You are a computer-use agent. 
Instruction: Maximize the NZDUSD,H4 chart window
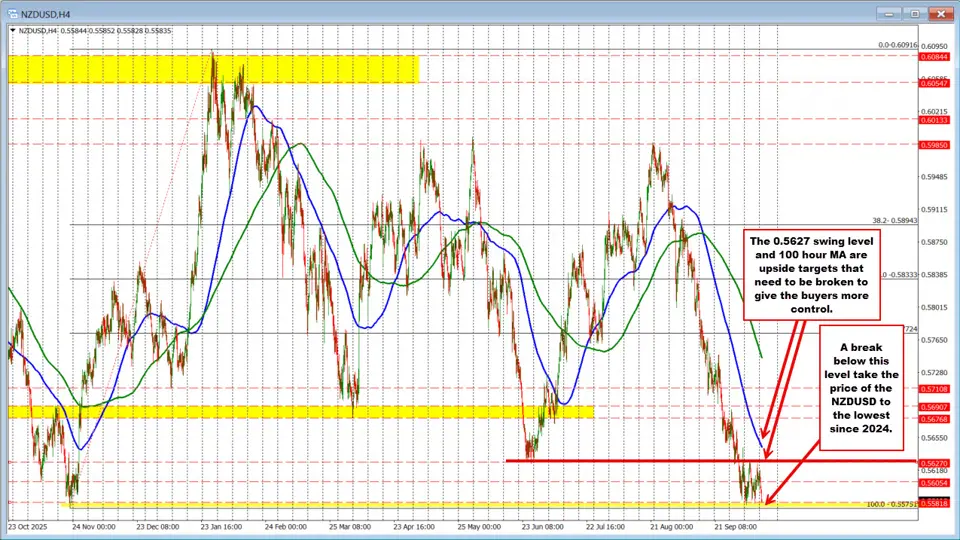915,13
